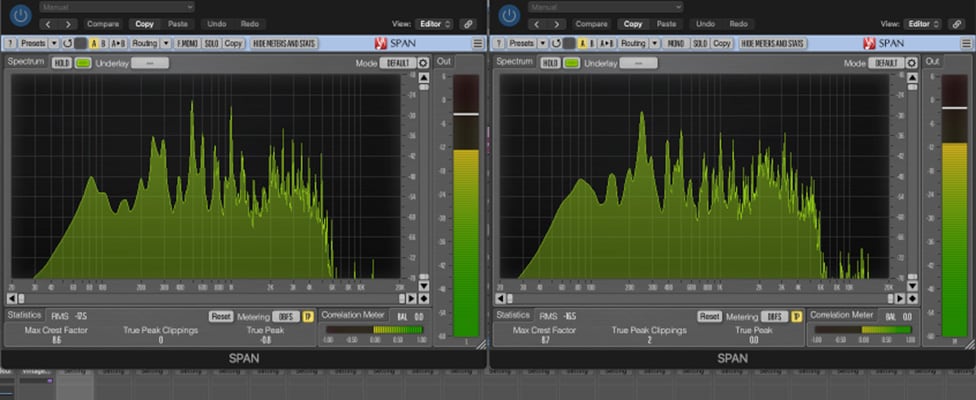Image resolution: width=976 pixels, height=400 pixels.
Task: Click the range down arrow in right SPAN
Action: click(x=912, y=286)
